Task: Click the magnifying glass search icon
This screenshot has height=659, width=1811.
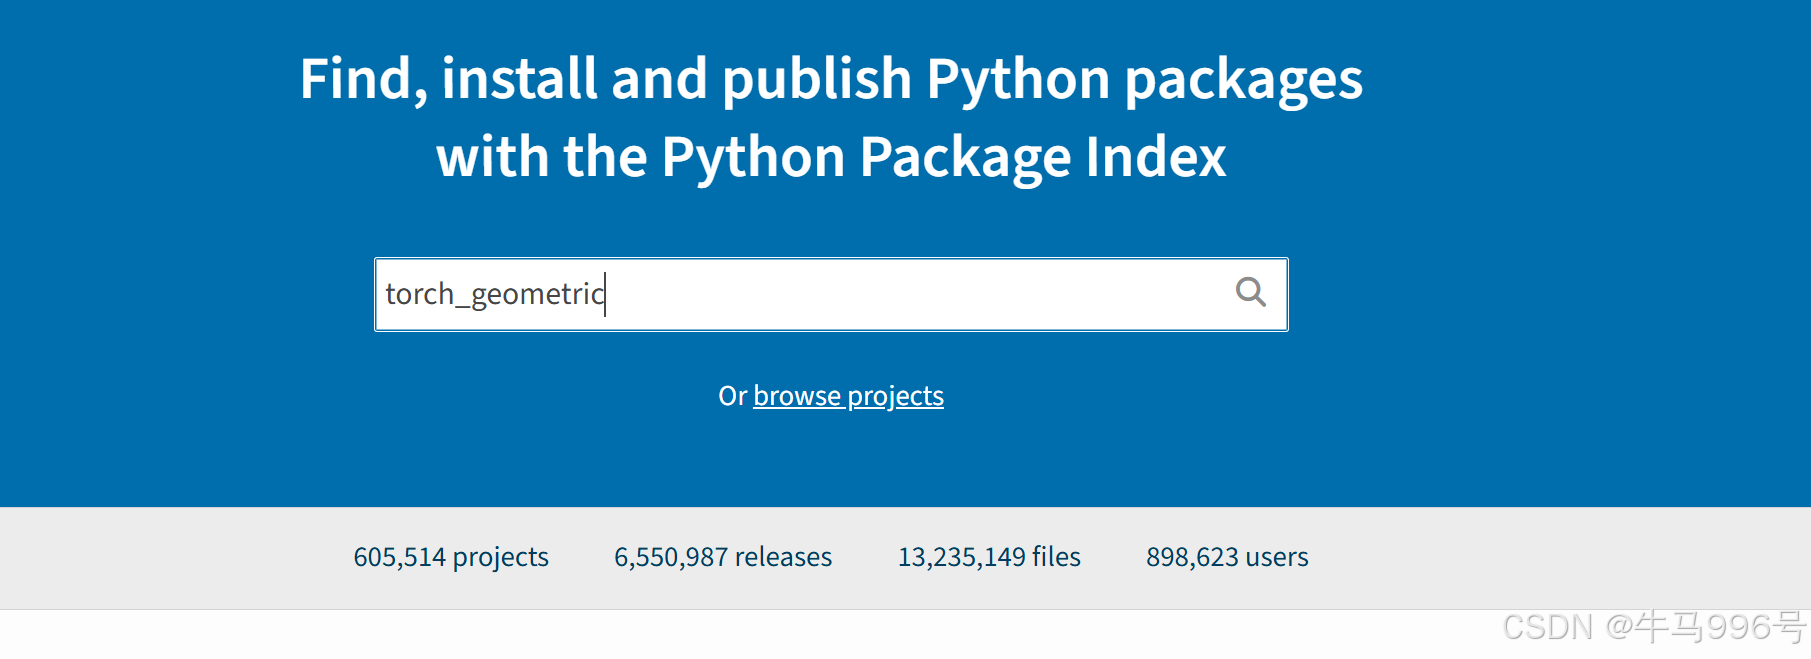Action: tap(1250, 292)
